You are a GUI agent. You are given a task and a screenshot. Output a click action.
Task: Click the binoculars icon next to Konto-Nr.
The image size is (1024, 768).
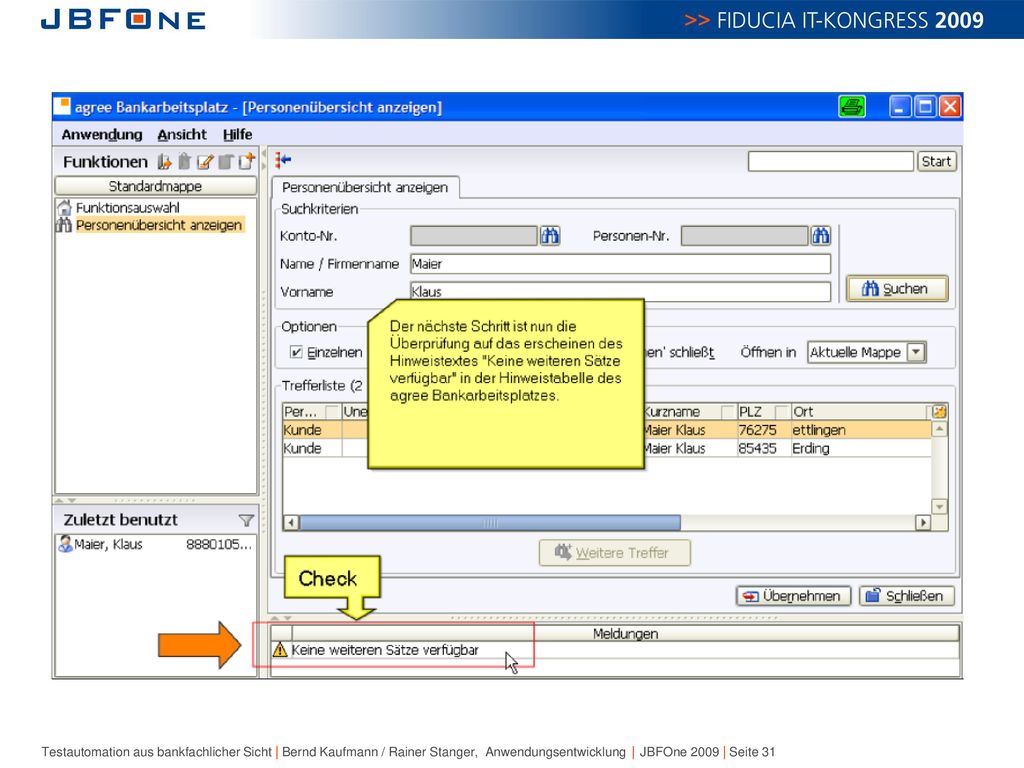point(550,236)
